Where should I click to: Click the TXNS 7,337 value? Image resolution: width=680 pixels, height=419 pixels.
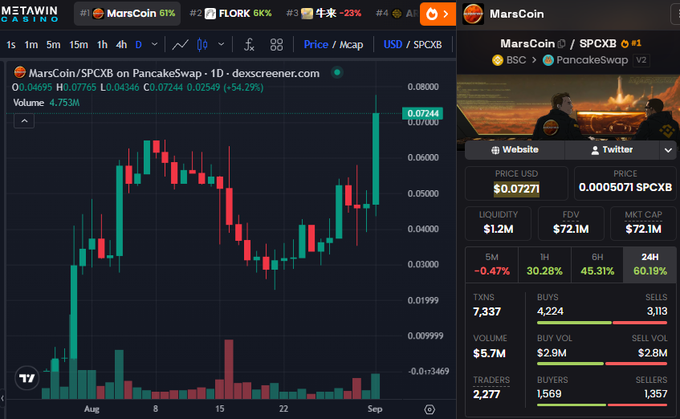(487, 311)
